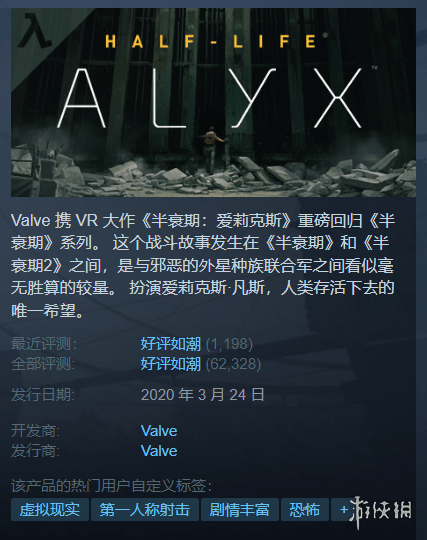The height and width of the screenshot is (540, 427).
Task: Open the Half-Life Alyx header image
Action: pyautogui.click(x=214, y=102)
